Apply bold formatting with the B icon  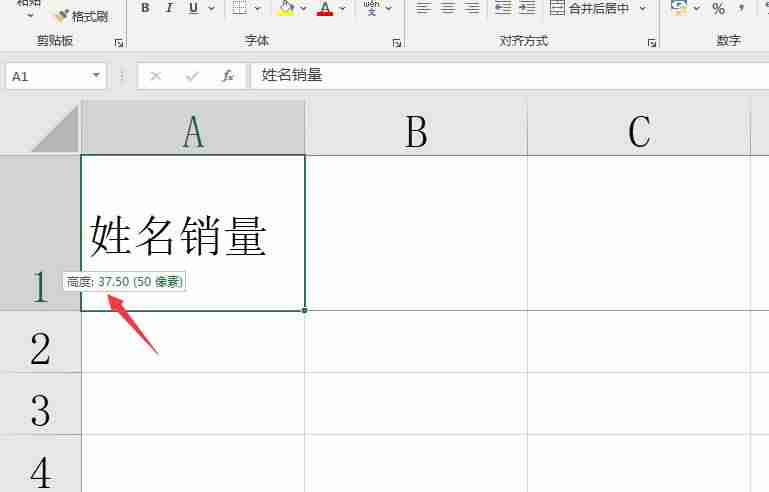coord(145,8)
